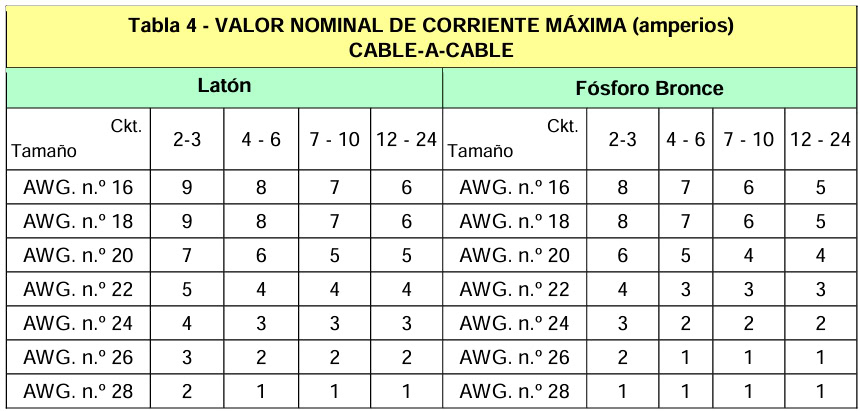Select the 'Latón' section header
This screenshot has width=860, height=411.
pos(224,87)
